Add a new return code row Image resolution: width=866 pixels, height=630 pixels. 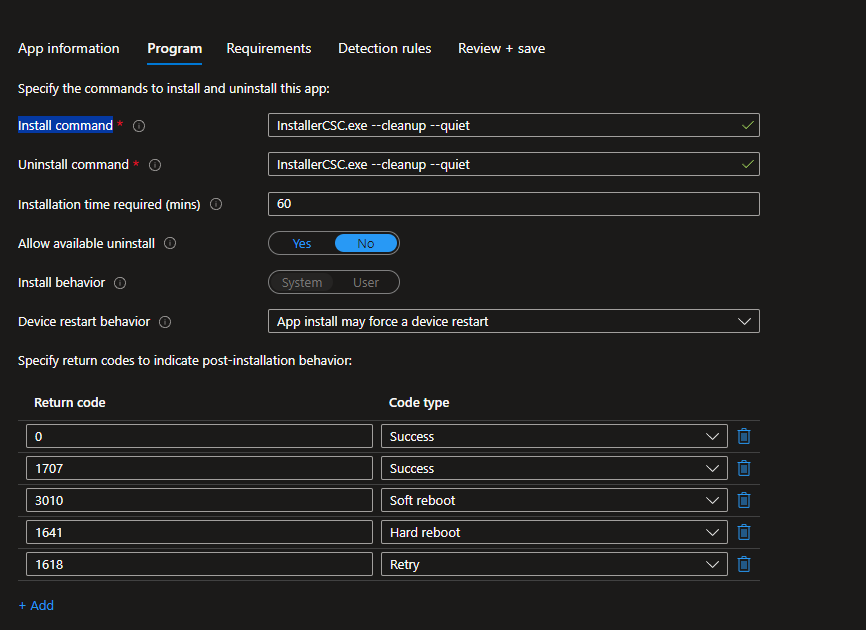point(36,605)
